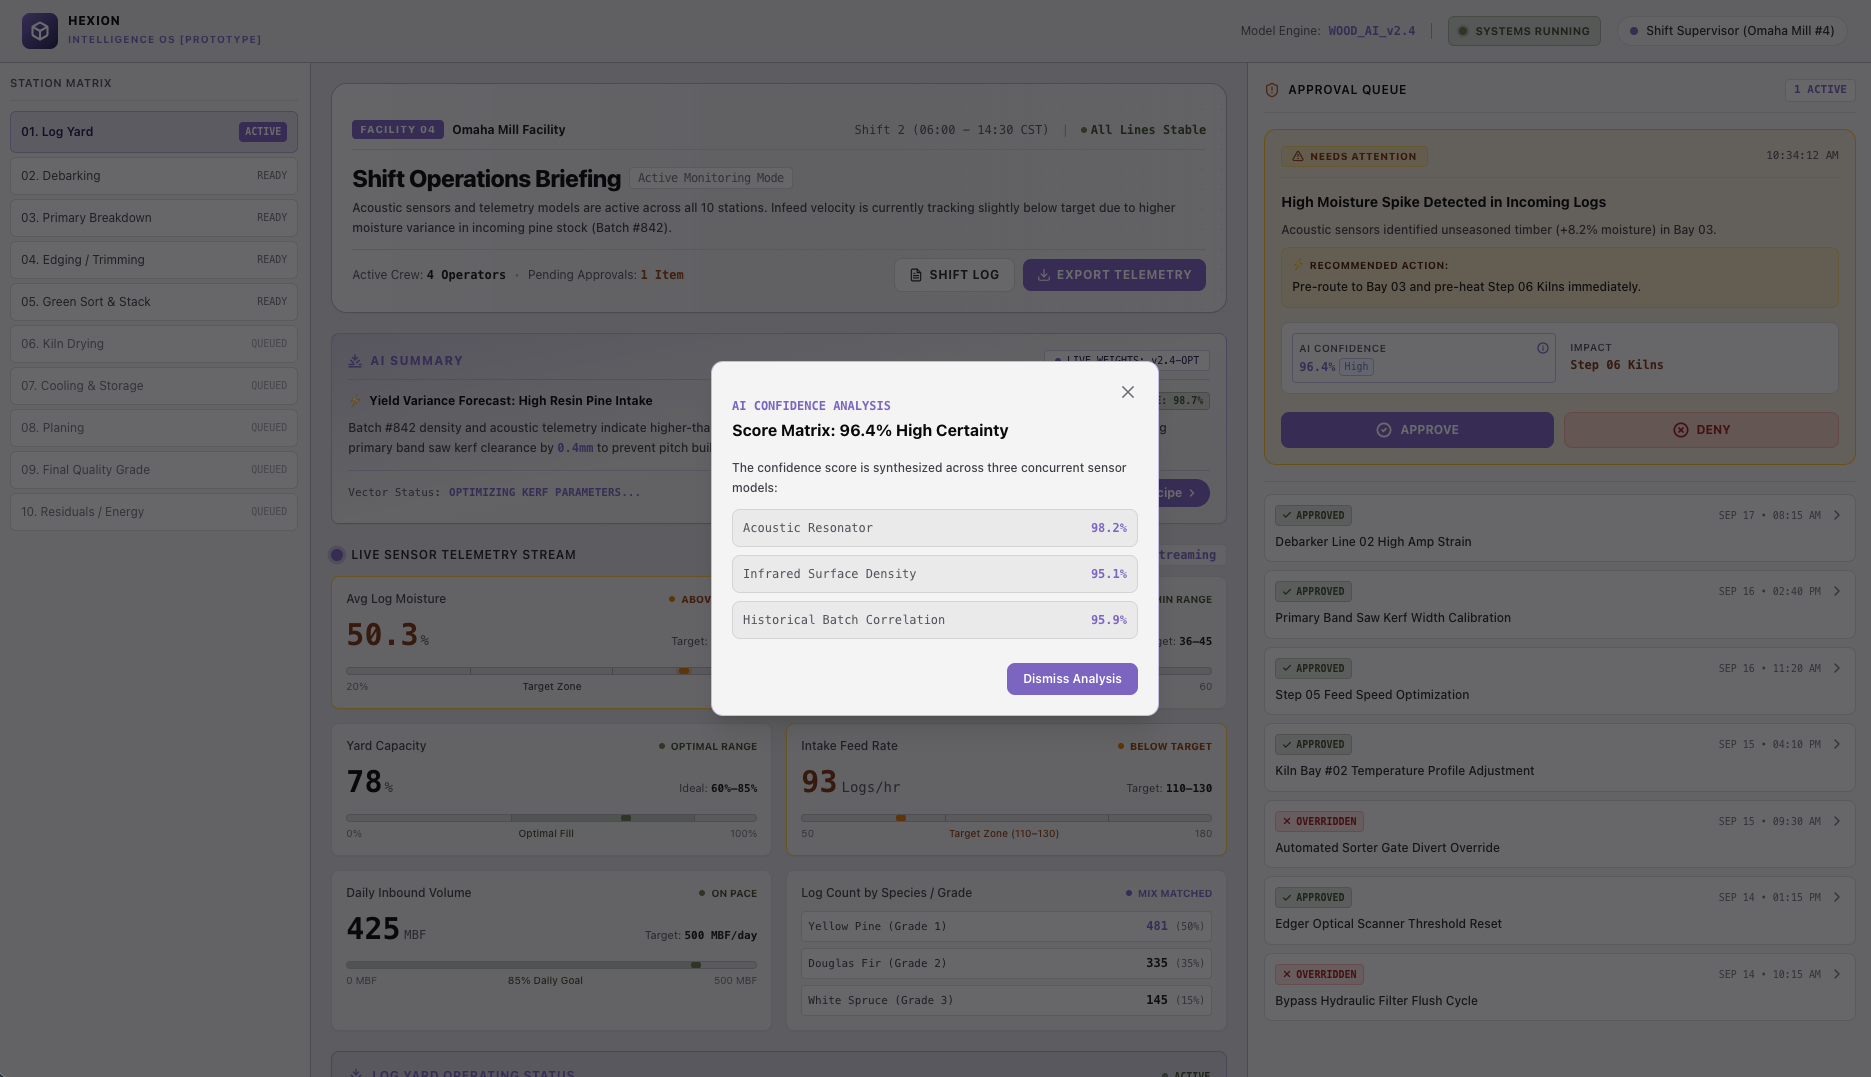
Task: Open the Shift Log
Action: 954,275
